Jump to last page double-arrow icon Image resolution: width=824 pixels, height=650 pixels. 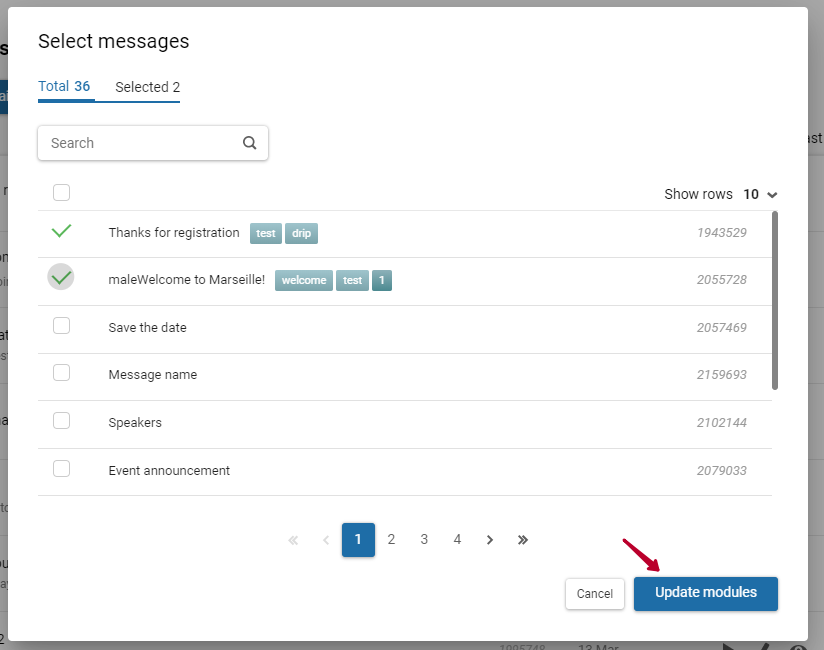tap(522, 540)
